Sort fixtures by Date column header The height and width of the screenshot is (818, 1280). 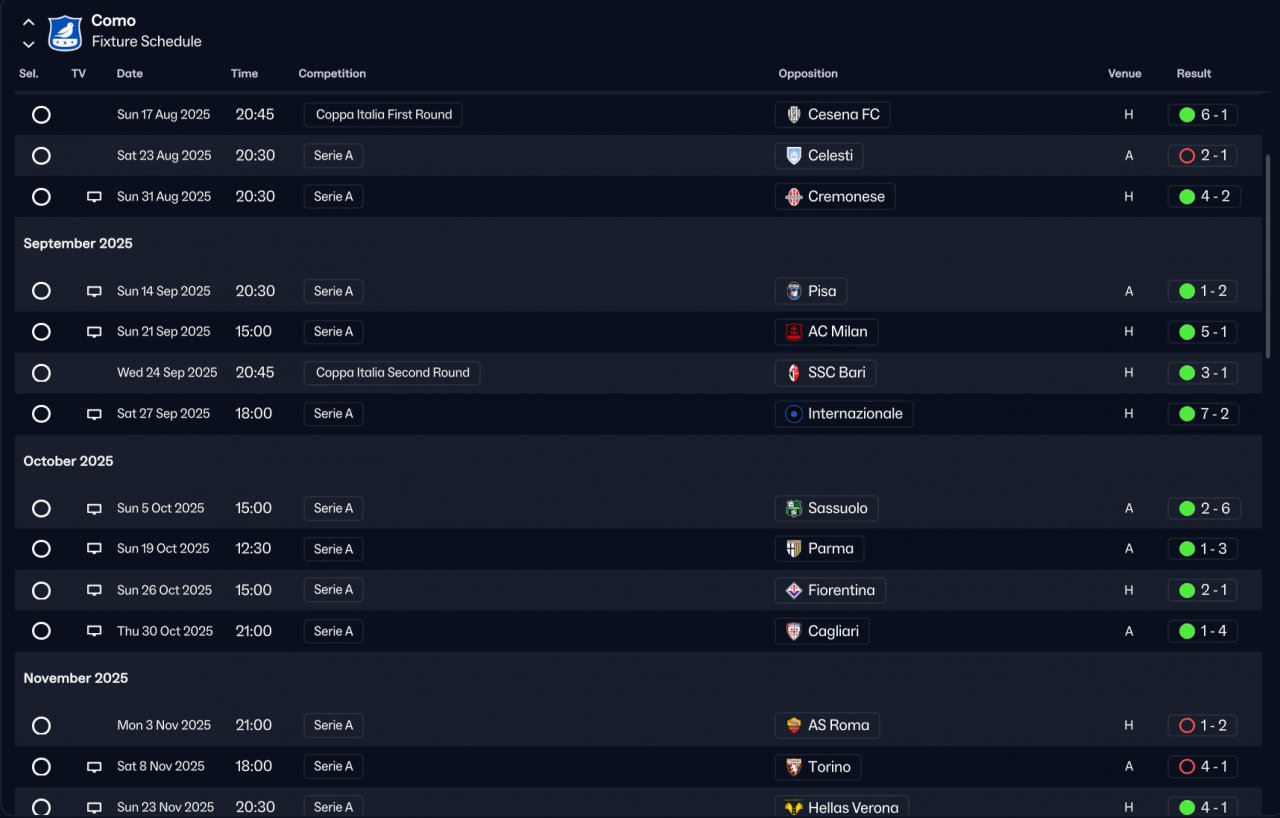tap(130, 73)
